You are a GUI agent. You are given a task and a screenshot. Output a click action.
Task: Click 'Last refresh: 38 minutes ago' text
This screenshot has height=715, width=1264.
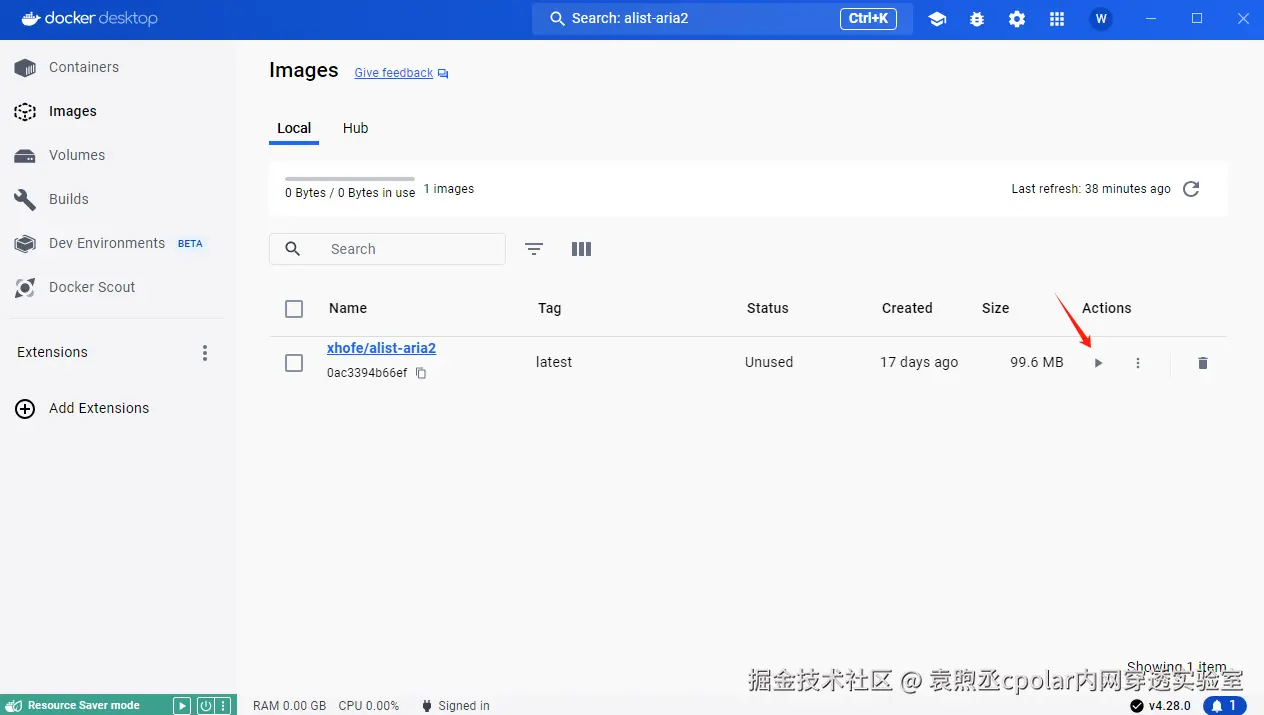[x=1091, y=189]
